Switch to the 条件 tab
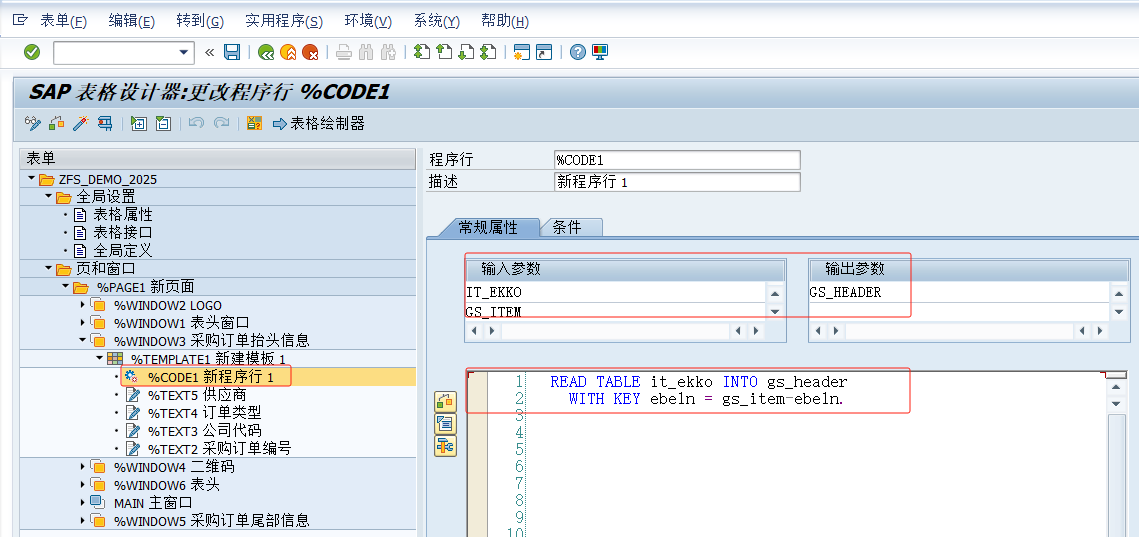This screenshot has height=537, width=1139. 567,227
